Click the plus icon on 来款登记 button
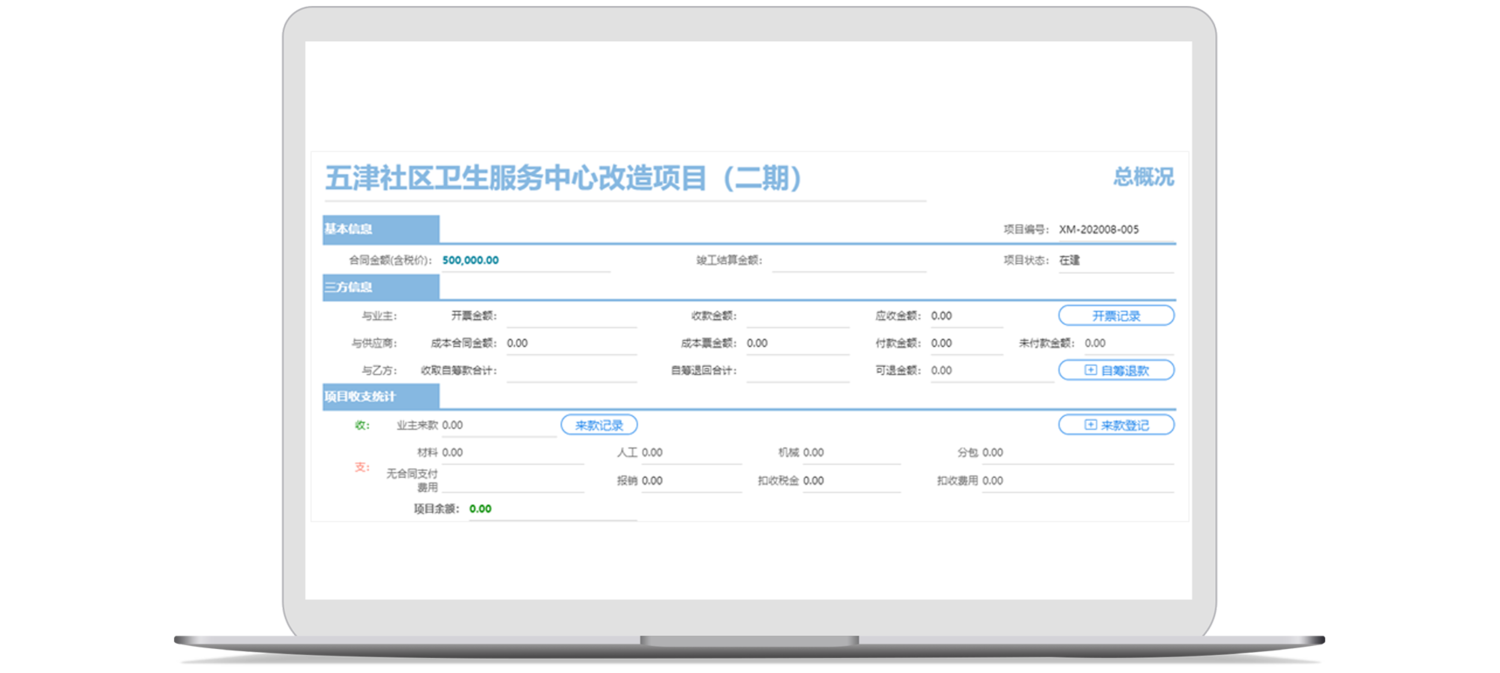 (x=1091, y=425)
